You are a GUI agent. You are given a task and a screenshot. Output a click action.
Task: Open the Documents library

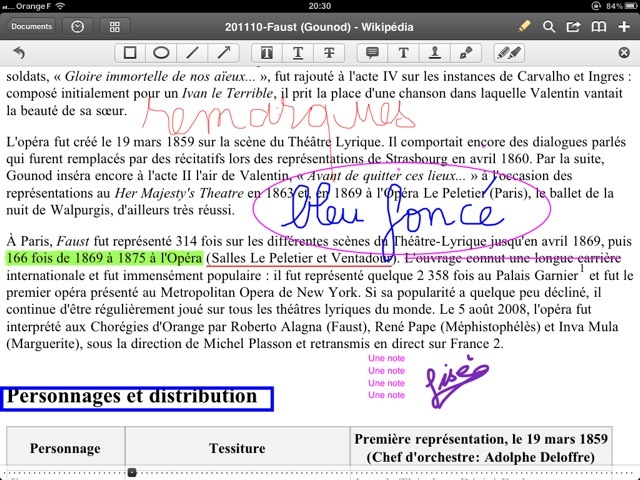coord(28,26)
